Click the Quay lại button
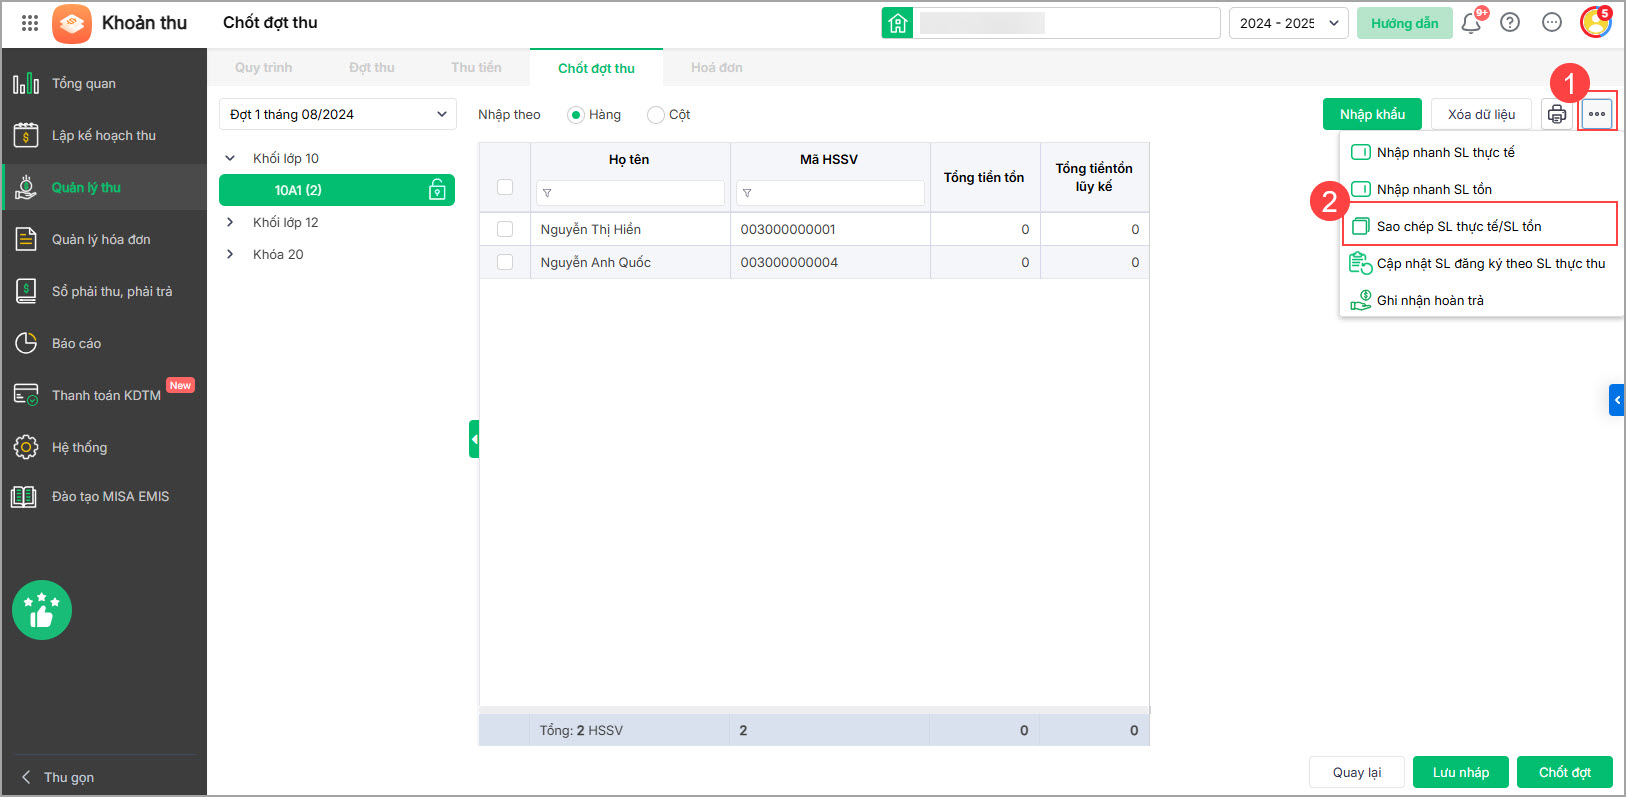1626x797 pixels. pyautogui.click(x=1357, y=772)
